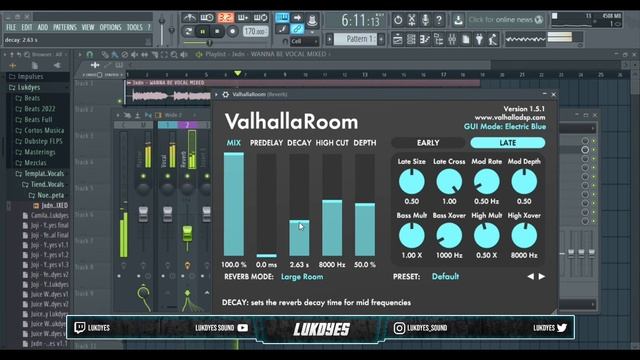The height and width of the screenshot is (360, 640).
Task: Click the power-style icon near time display
Action: [x=398, y=20]
